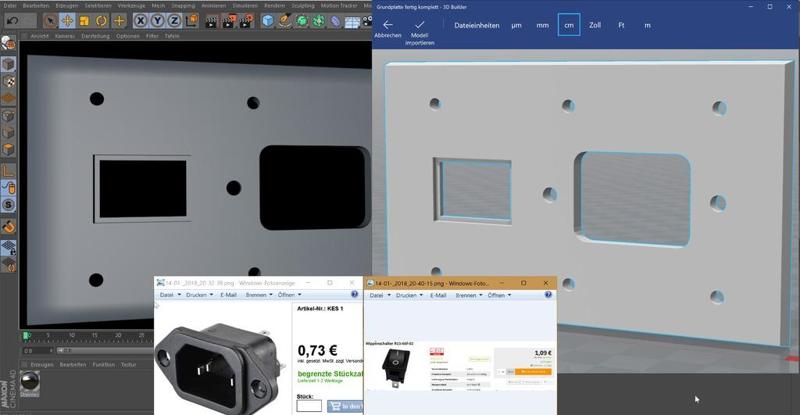
Task: Toggle the X axis lock
Action: [141, 21]
